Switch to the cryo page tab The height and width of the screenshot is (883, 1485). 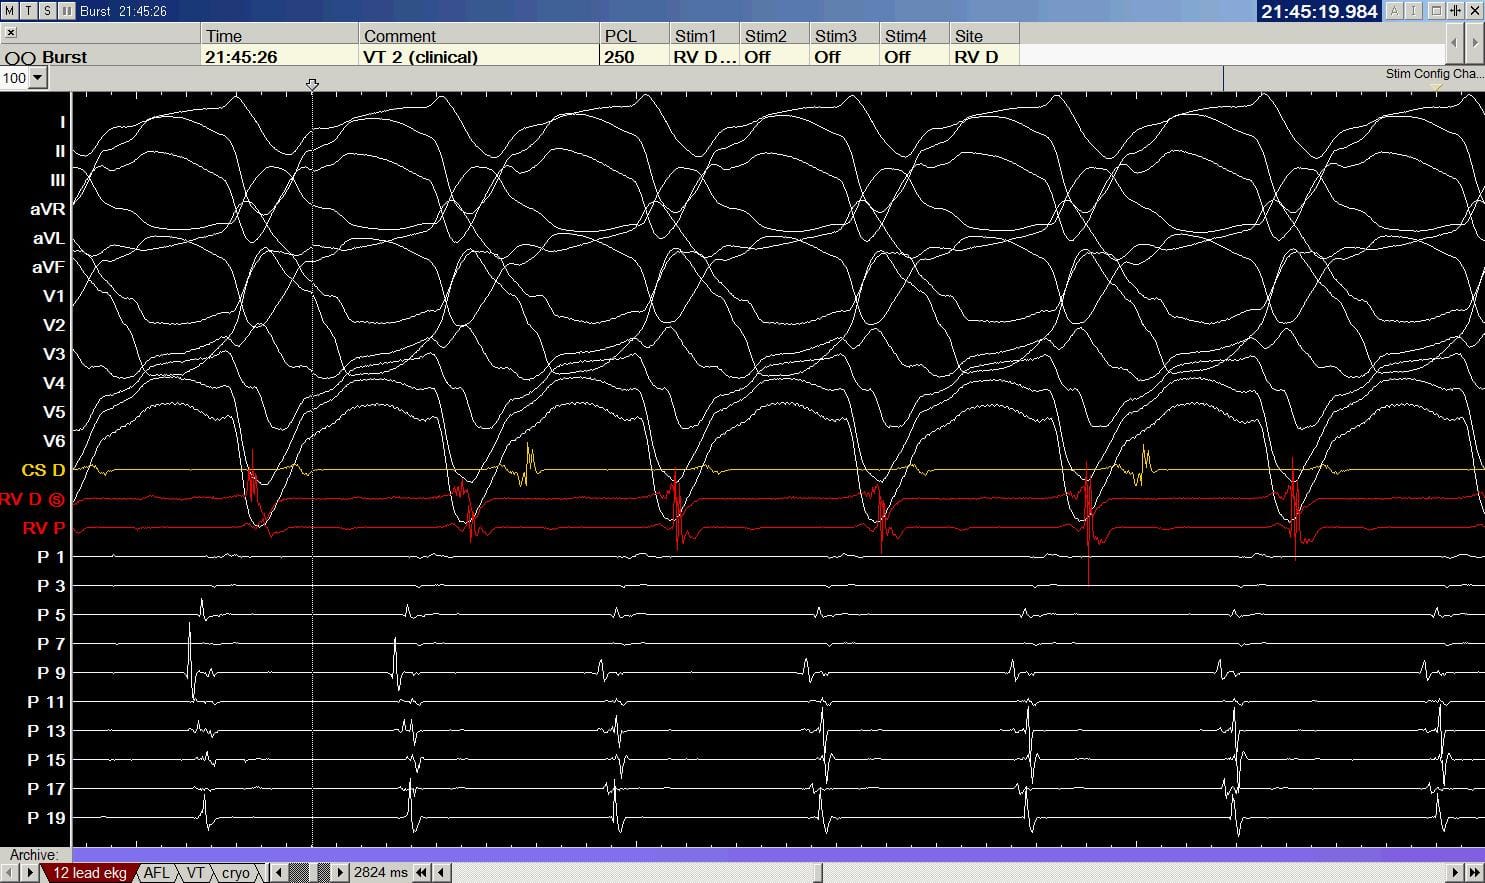coord(236,873)
